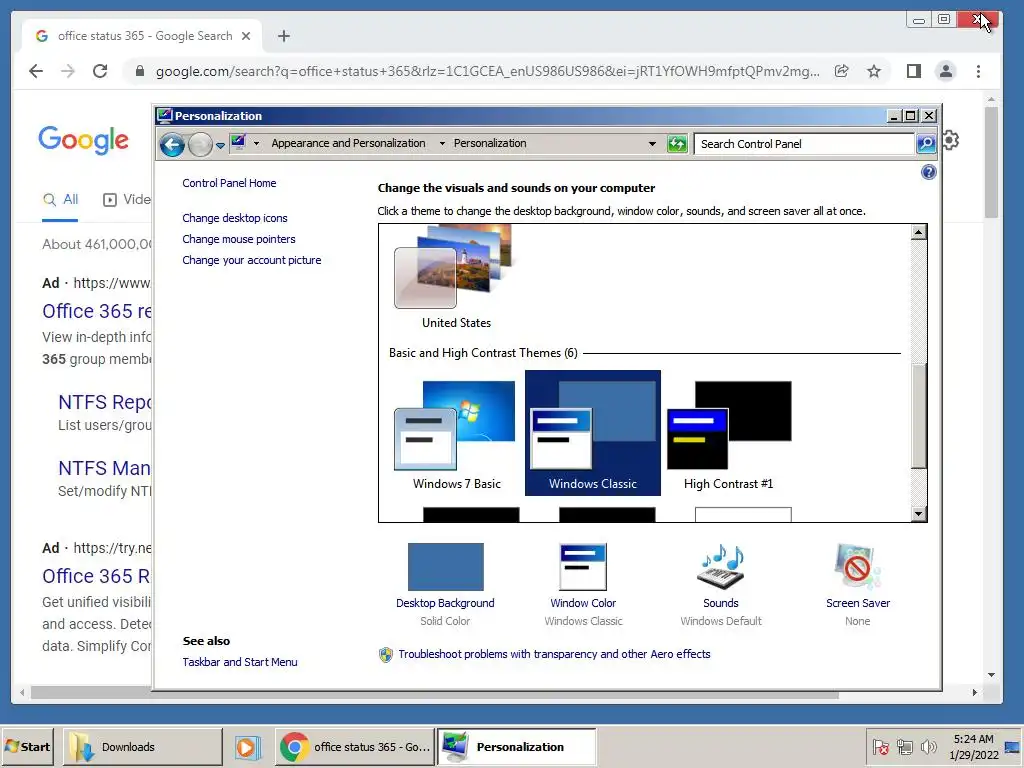The image size is (1024, 768).
Task: Open Change desktop icons link
Action: (x=234, y=218)
